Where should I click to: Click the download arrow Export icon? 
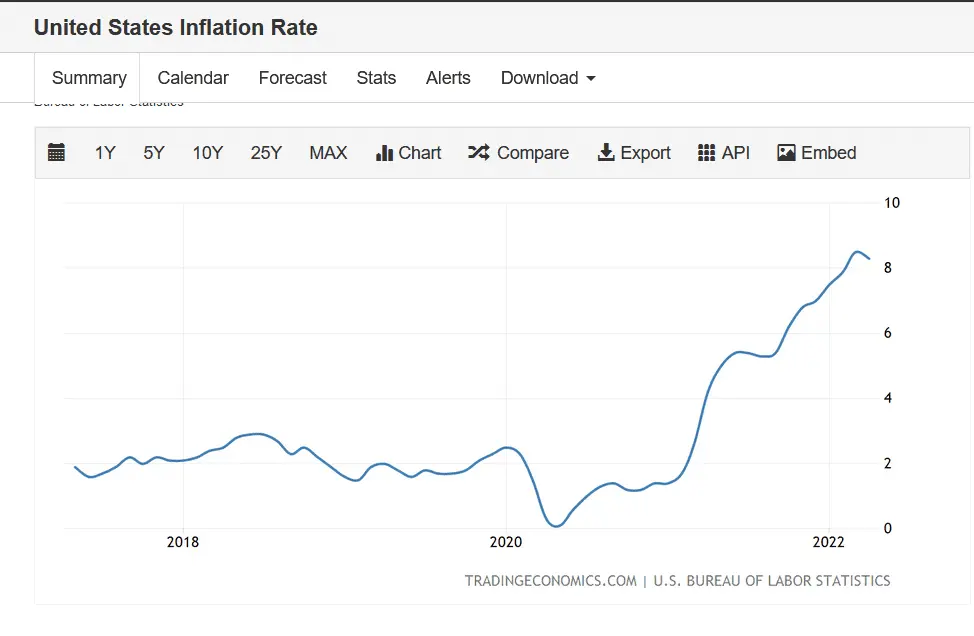(x=605, y=153)
